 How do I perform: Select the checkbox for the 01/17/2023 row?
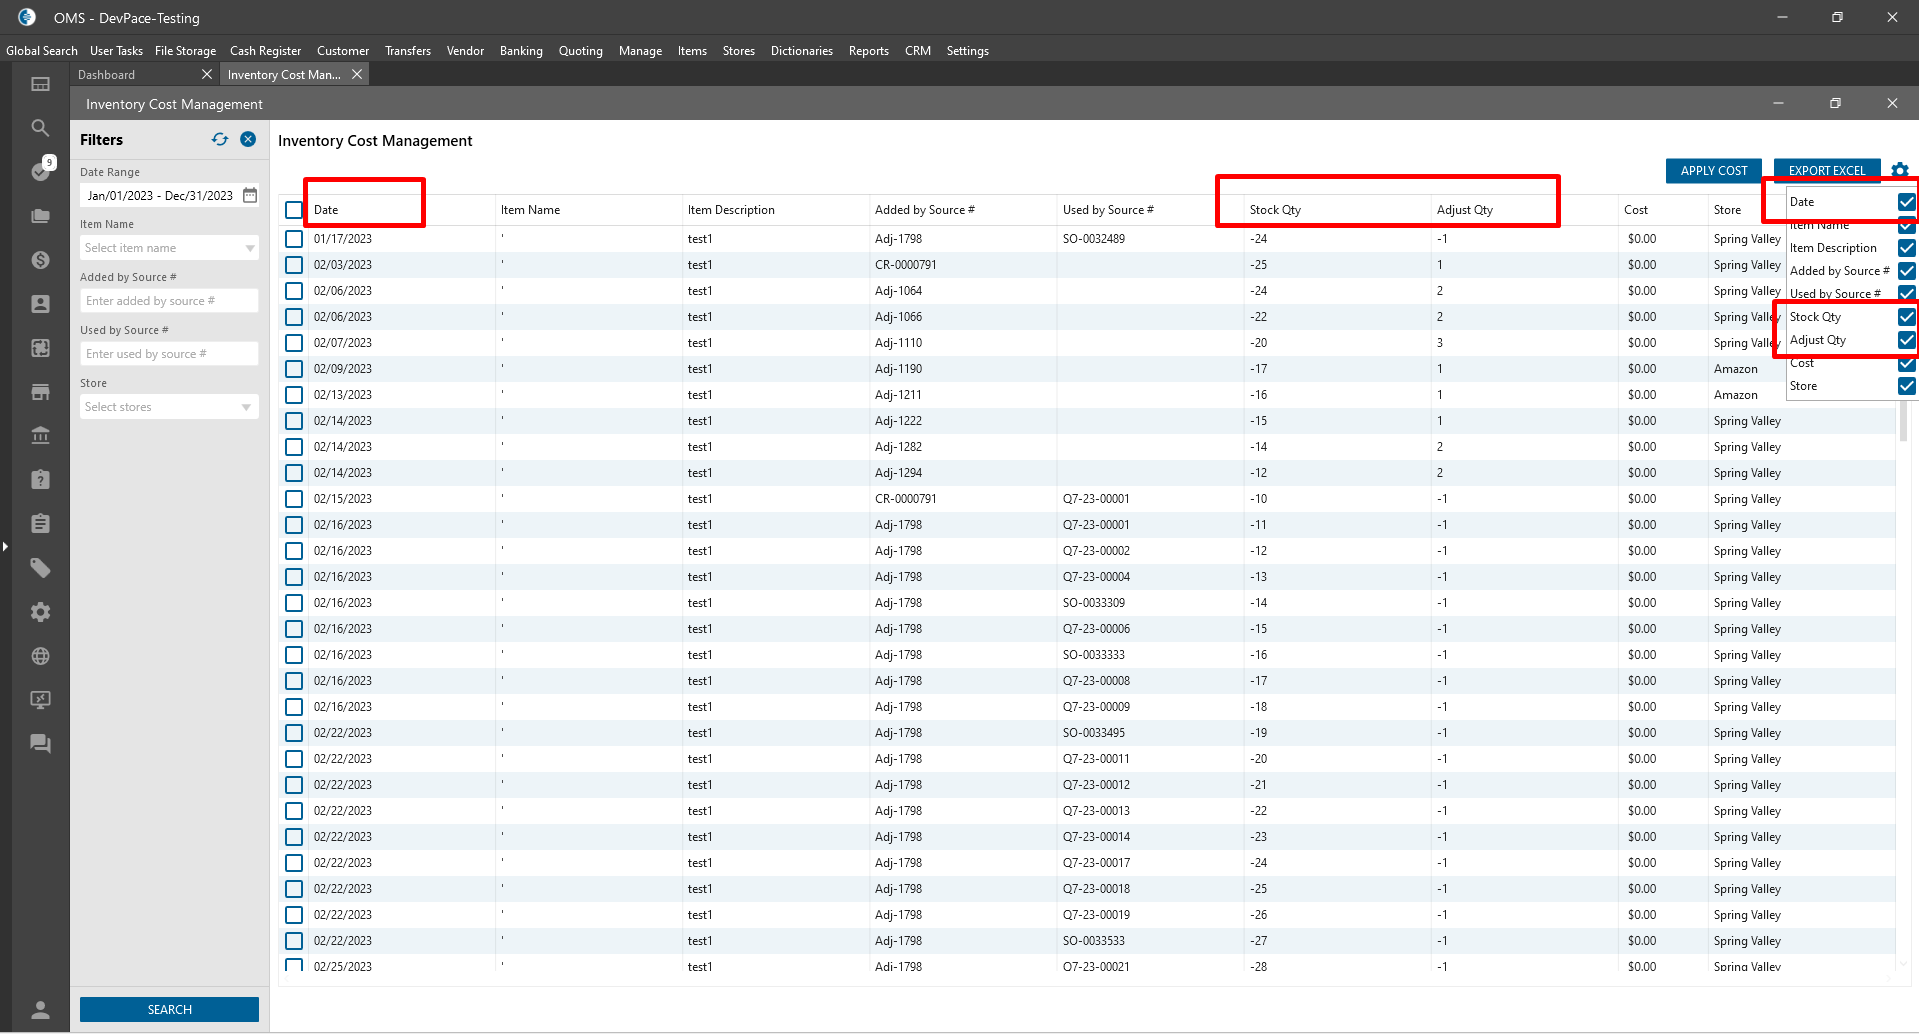point(294,239)
